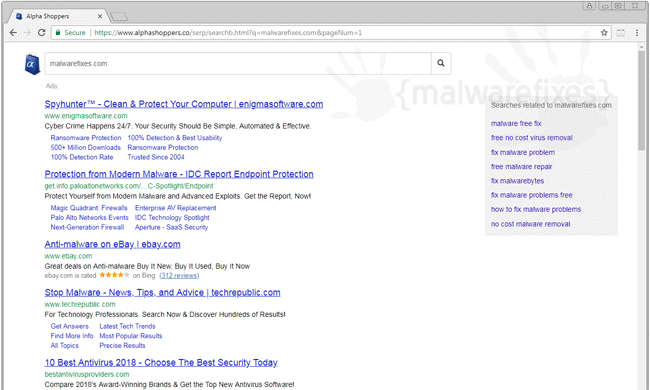Viewport: 650px width, 390px height.
Task: Open Spyhunter Clean & Protect ad link
Action: point(184,104)
